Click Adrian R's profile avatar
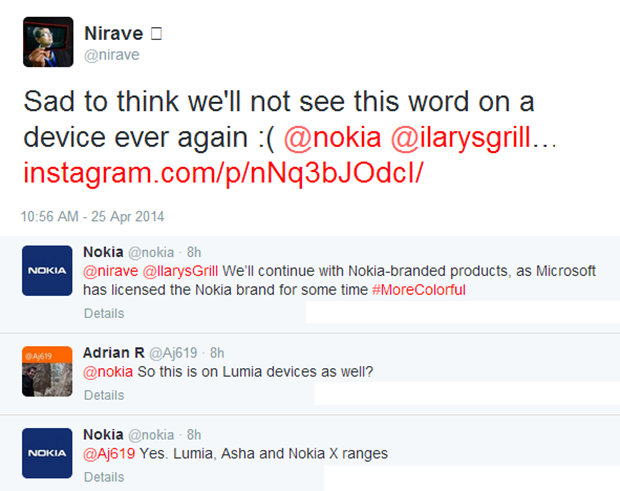Image resolution: width=620 pixels, height=491 pixels. [47, 371]
